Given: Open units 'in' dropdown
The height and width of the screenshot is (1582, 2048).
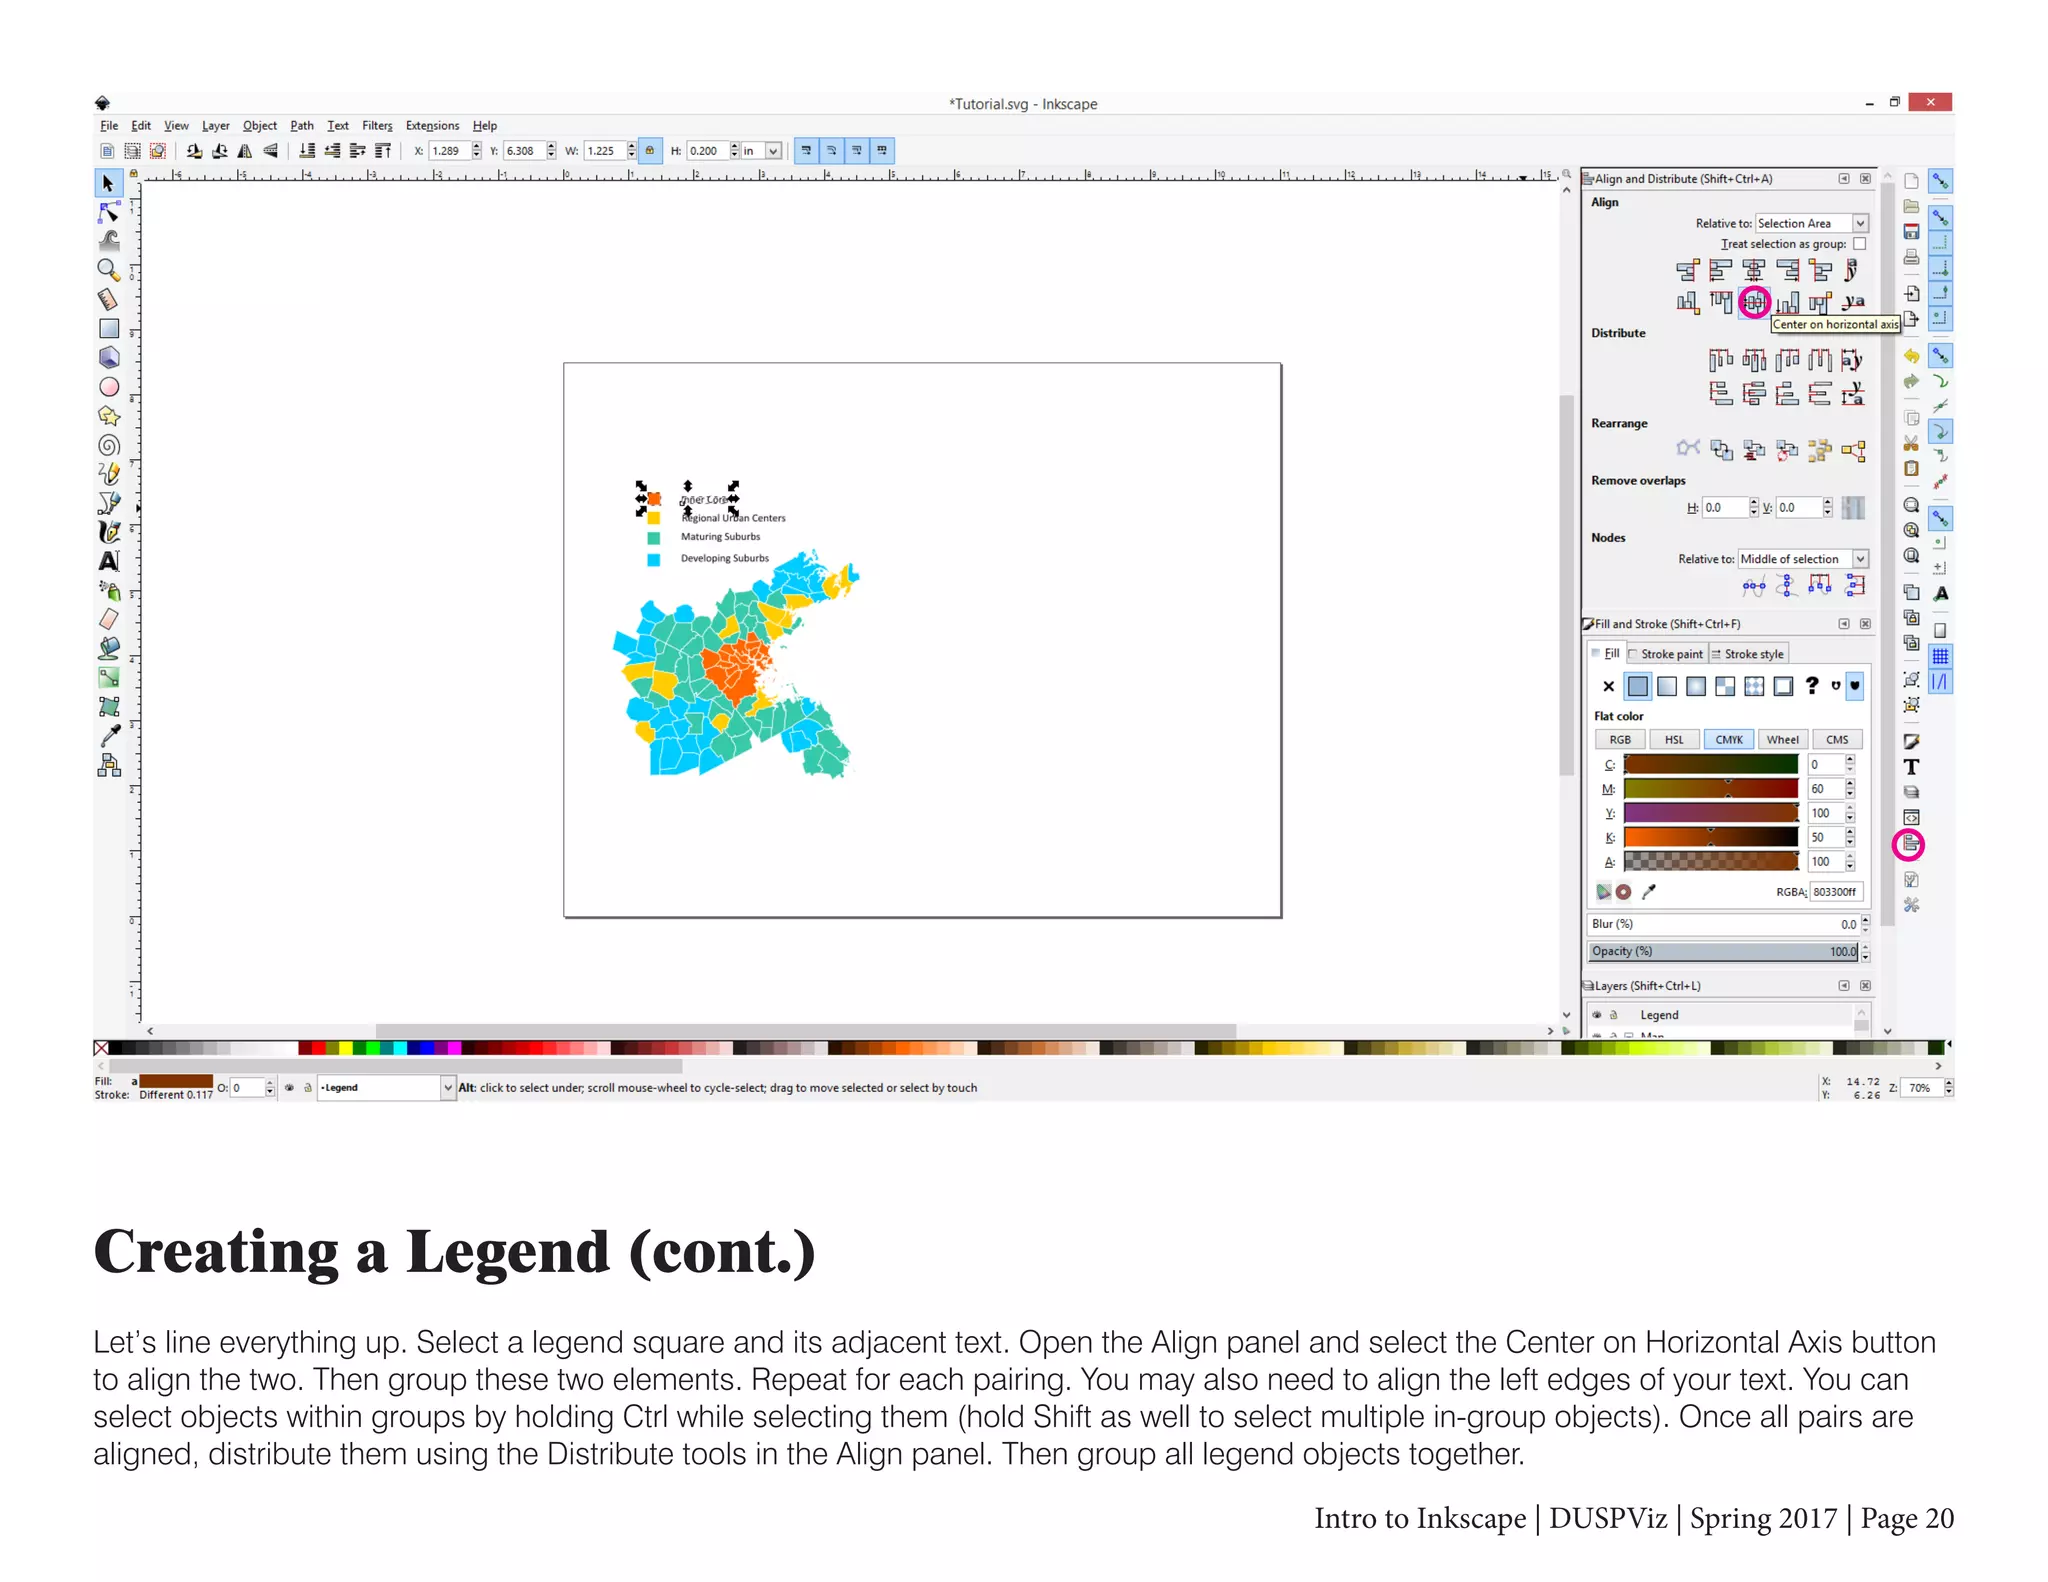Looking at the screenshot, I should point(761,151).
